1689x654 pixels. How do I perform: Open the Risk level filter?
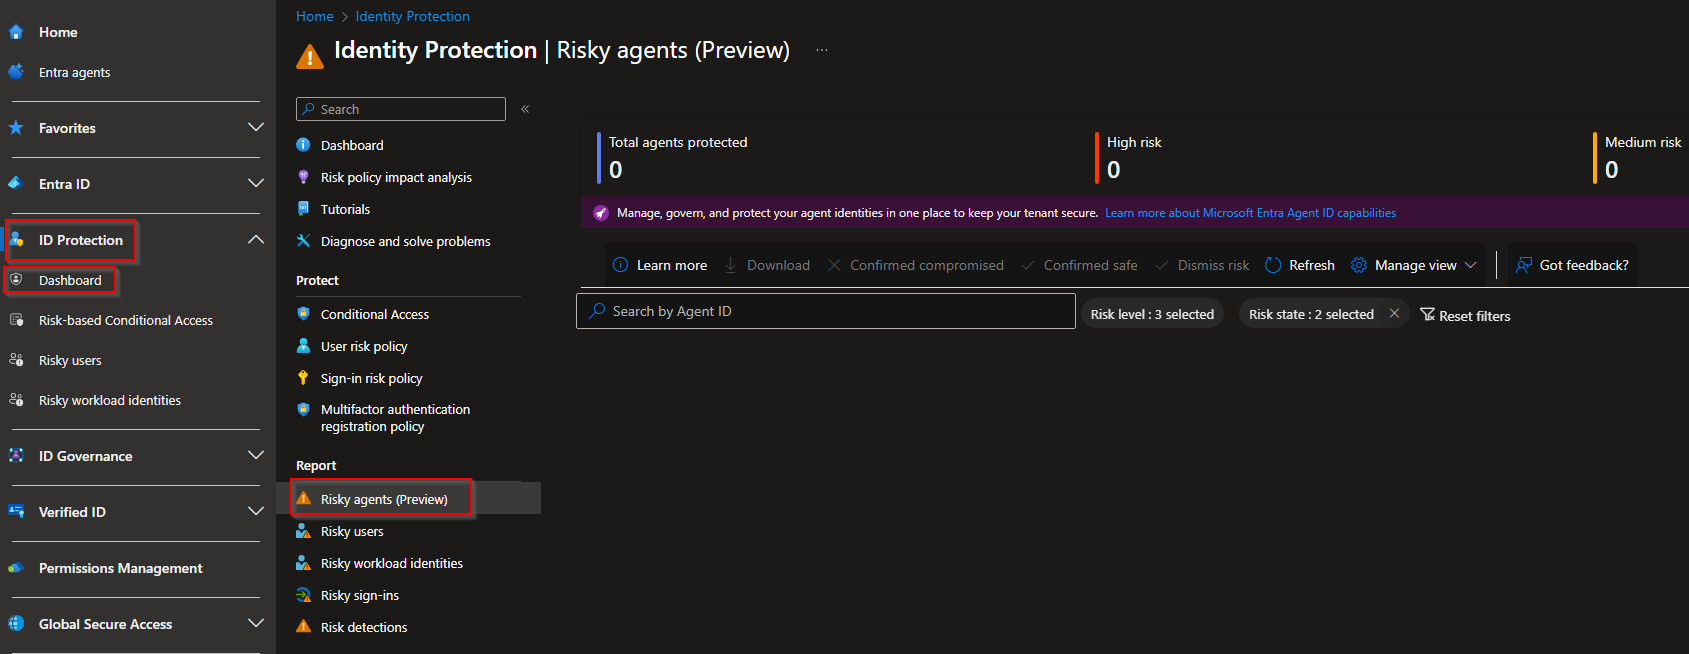pos(1152,314)
